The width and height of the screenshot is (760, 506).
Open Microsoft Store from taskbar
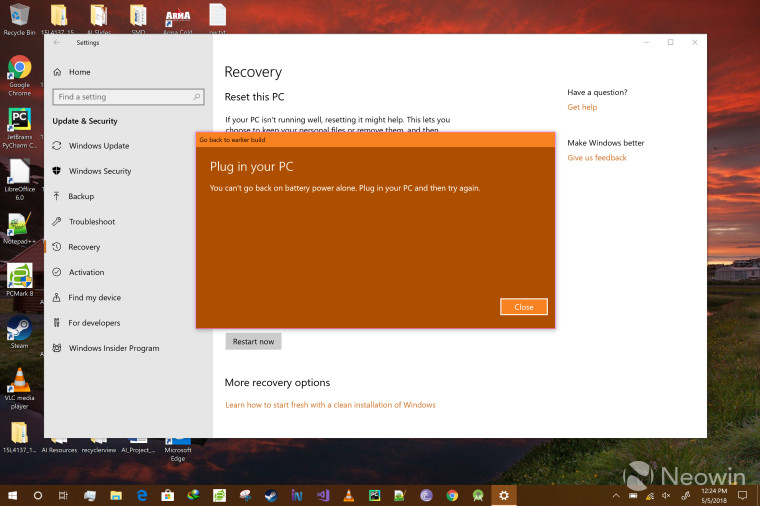click(168, 495)
